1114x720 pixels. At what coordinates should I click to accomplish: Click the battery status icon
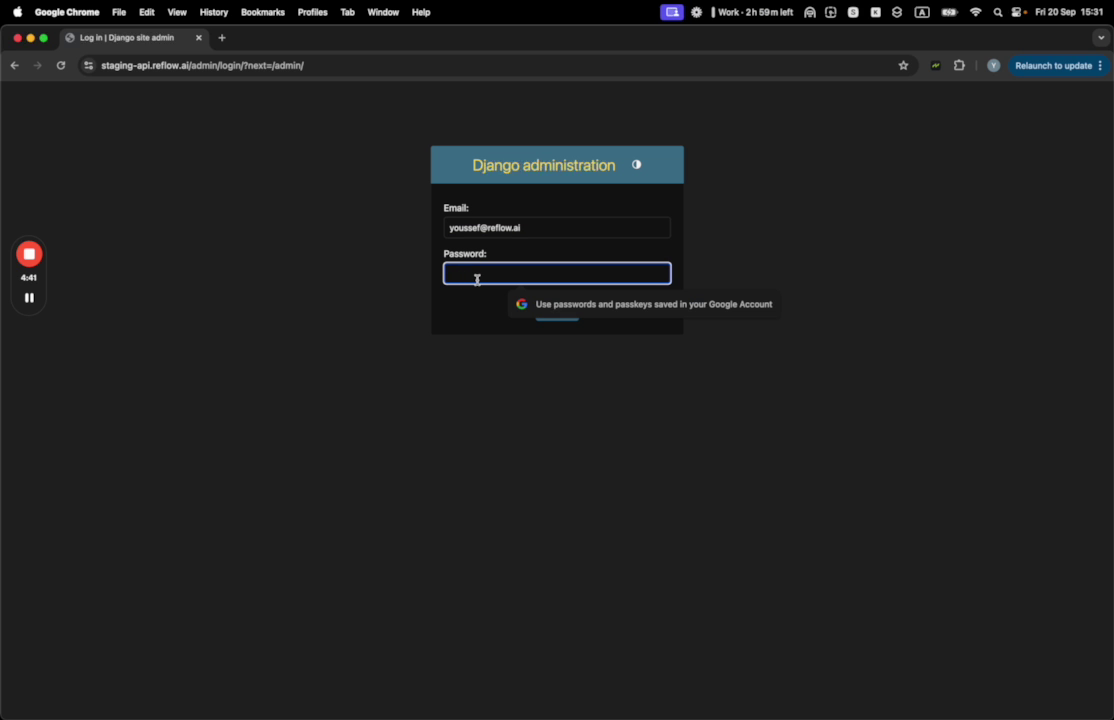click(x=949, y=12)
